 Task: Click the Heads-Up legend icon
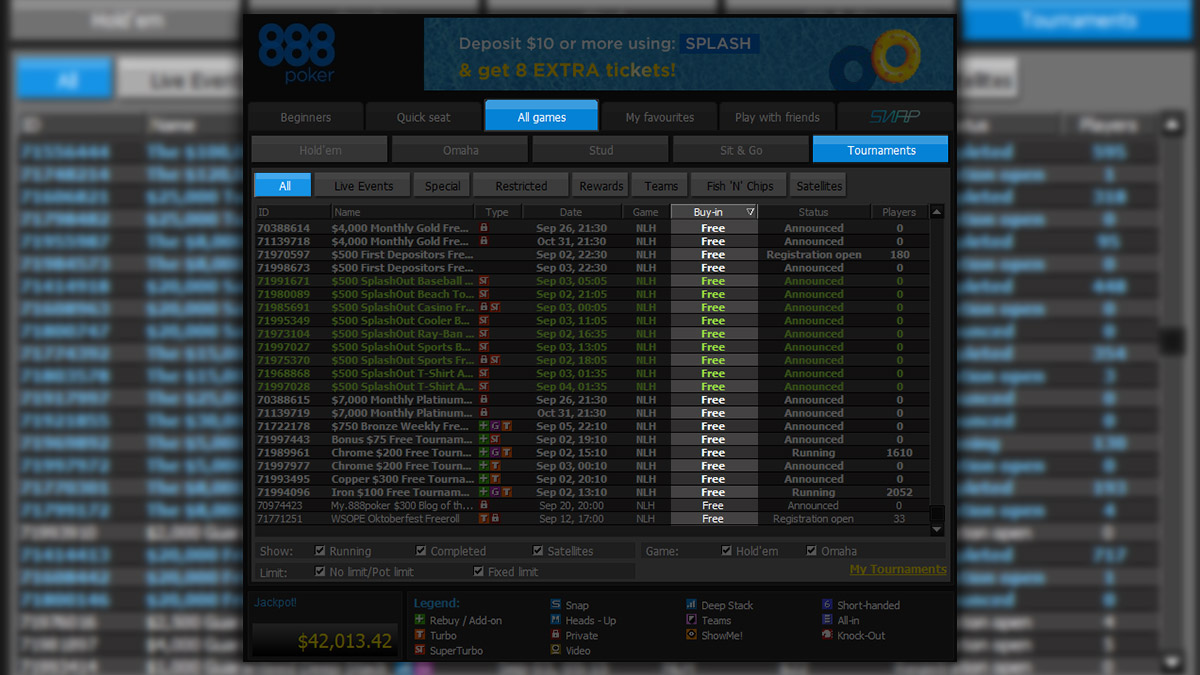554,620
